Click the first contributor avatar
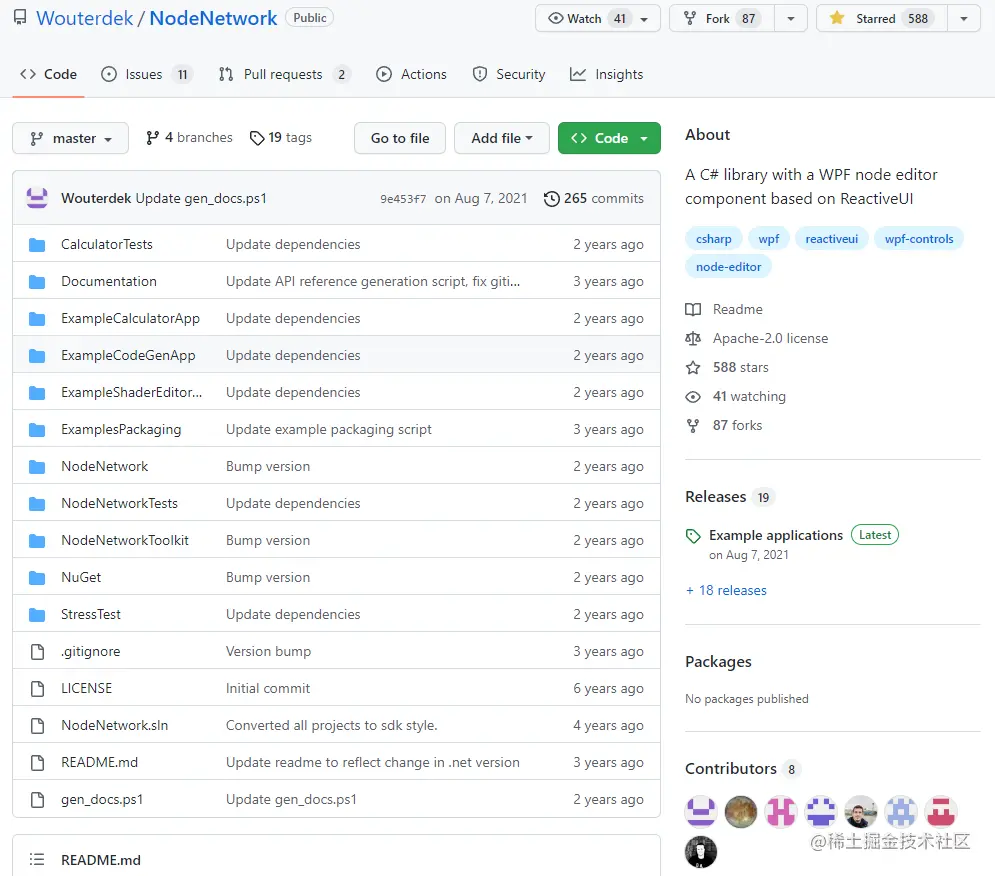This screenshot has width=995, height=876. click(701, 811)
